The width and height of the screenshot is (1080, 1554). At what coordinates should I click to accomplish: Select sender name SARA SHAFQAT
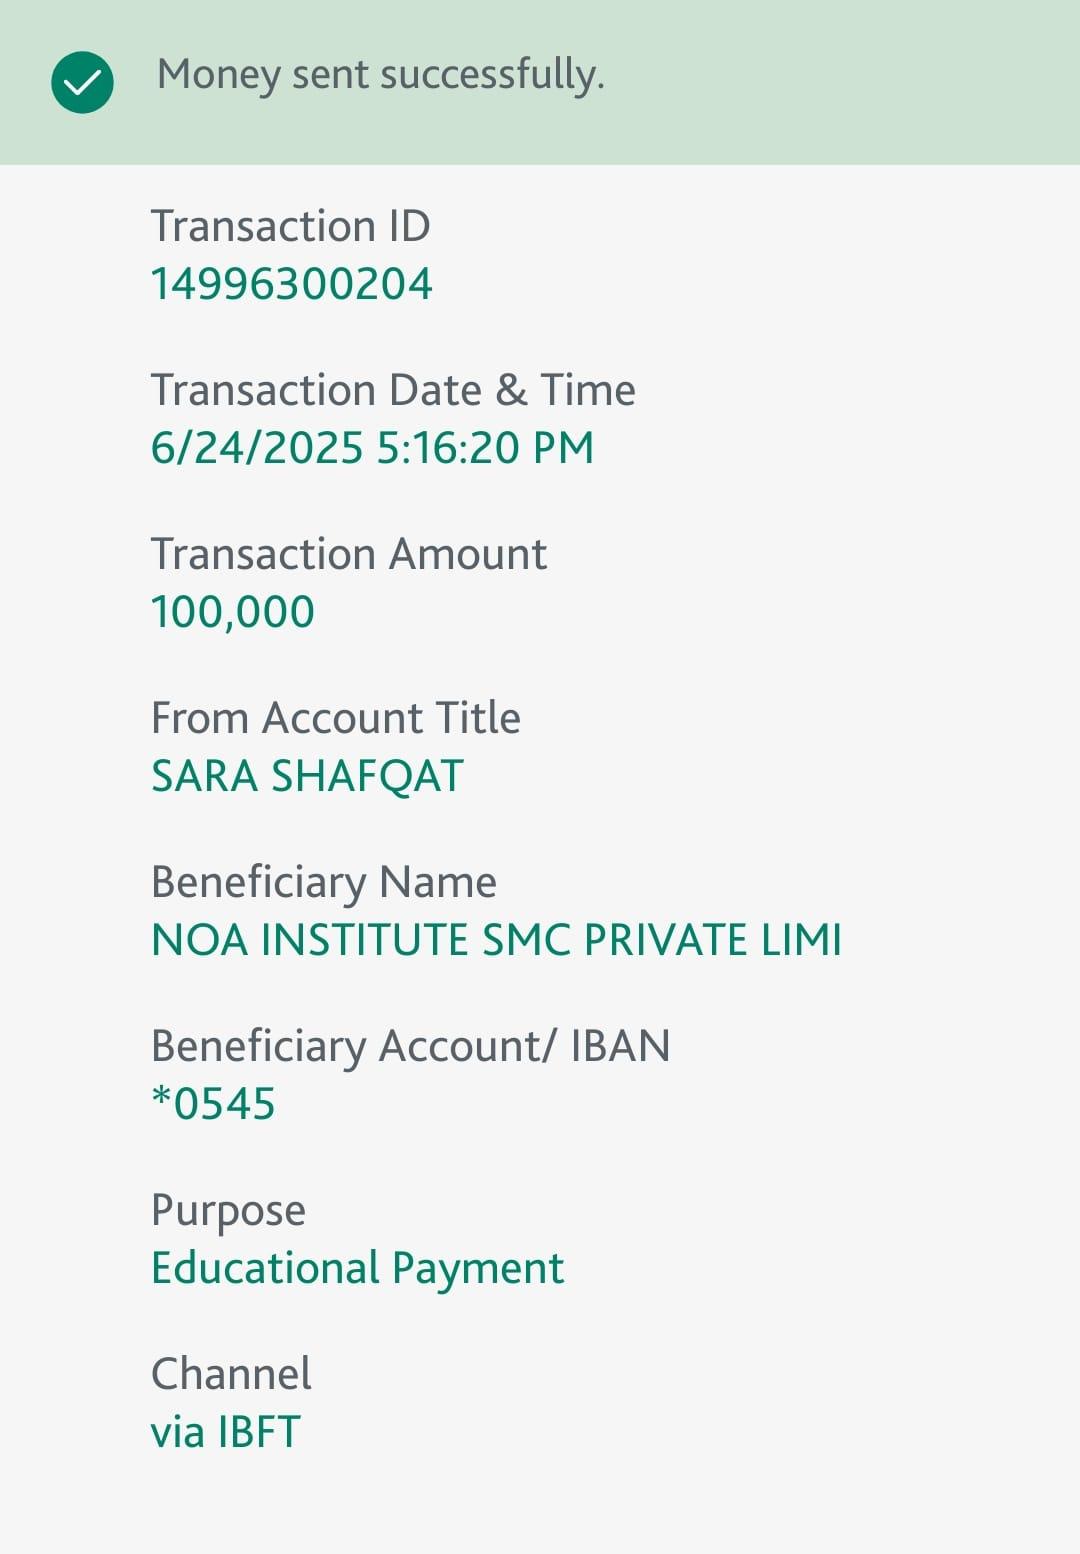(x=307, y=776)
